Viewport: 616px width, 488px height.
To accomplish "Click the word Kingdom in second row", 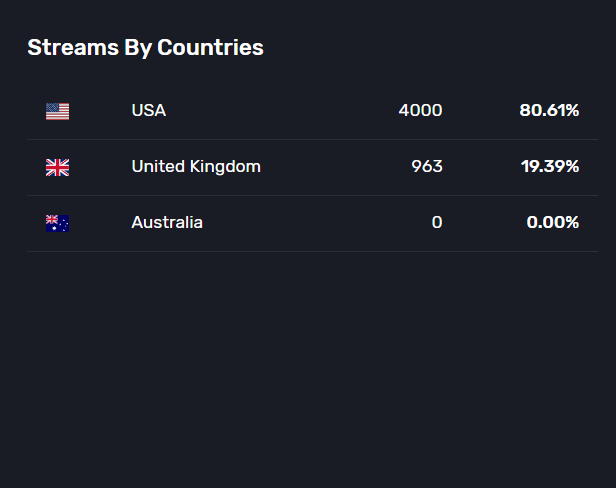I will tap(225, 167).
